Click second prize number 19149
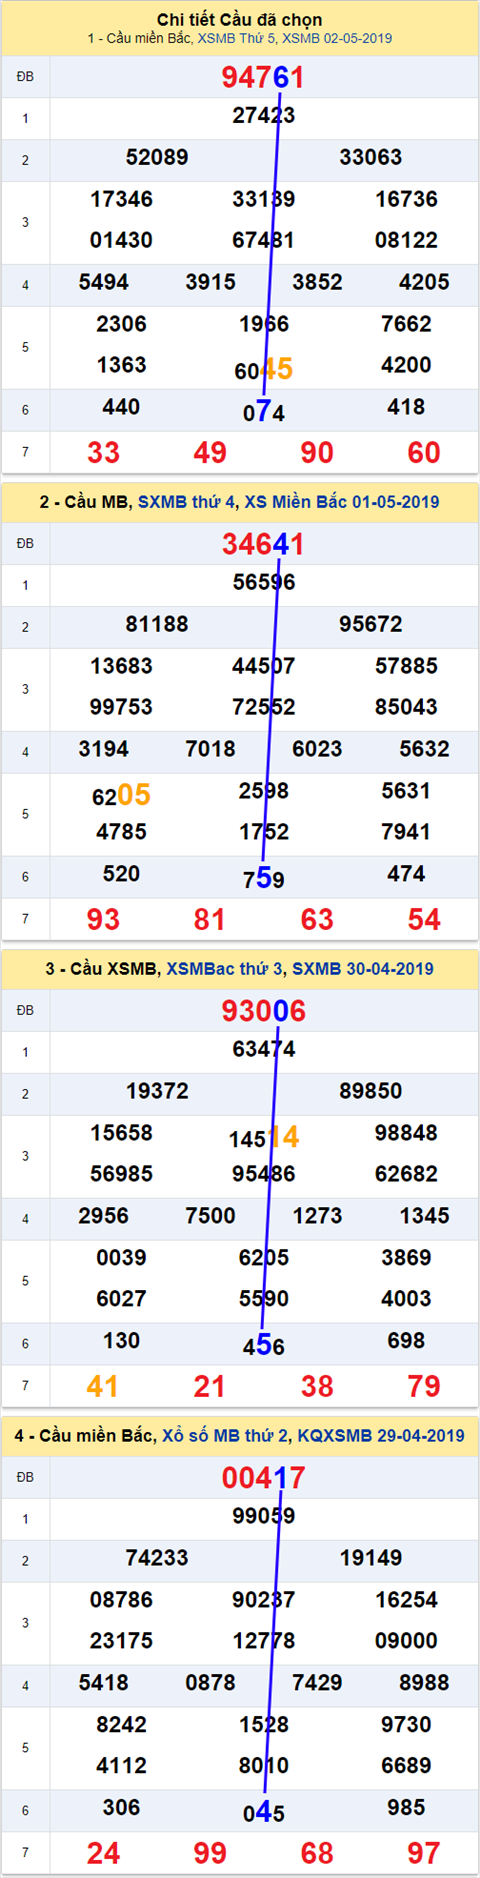This screenshot has width=480, height=1878. tap(371, 1558)
